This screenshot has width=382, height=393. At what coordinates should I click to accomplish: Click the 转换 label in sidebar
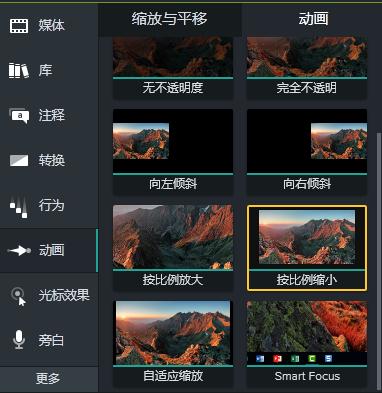point(51,160)
